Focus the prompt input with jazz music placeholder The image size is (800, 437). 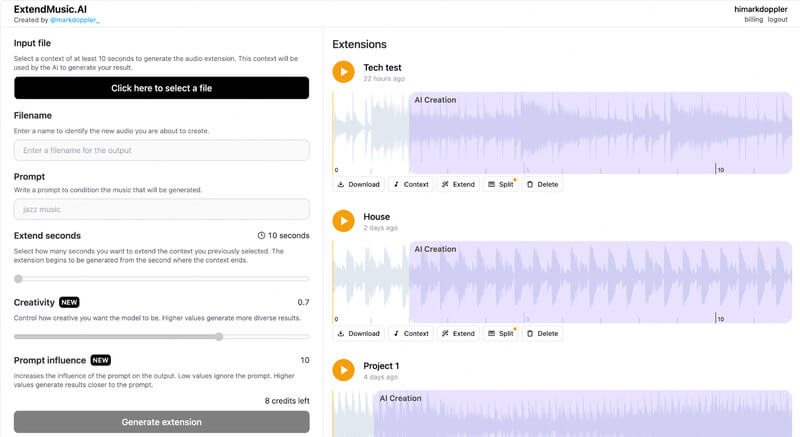pos(161,209)
